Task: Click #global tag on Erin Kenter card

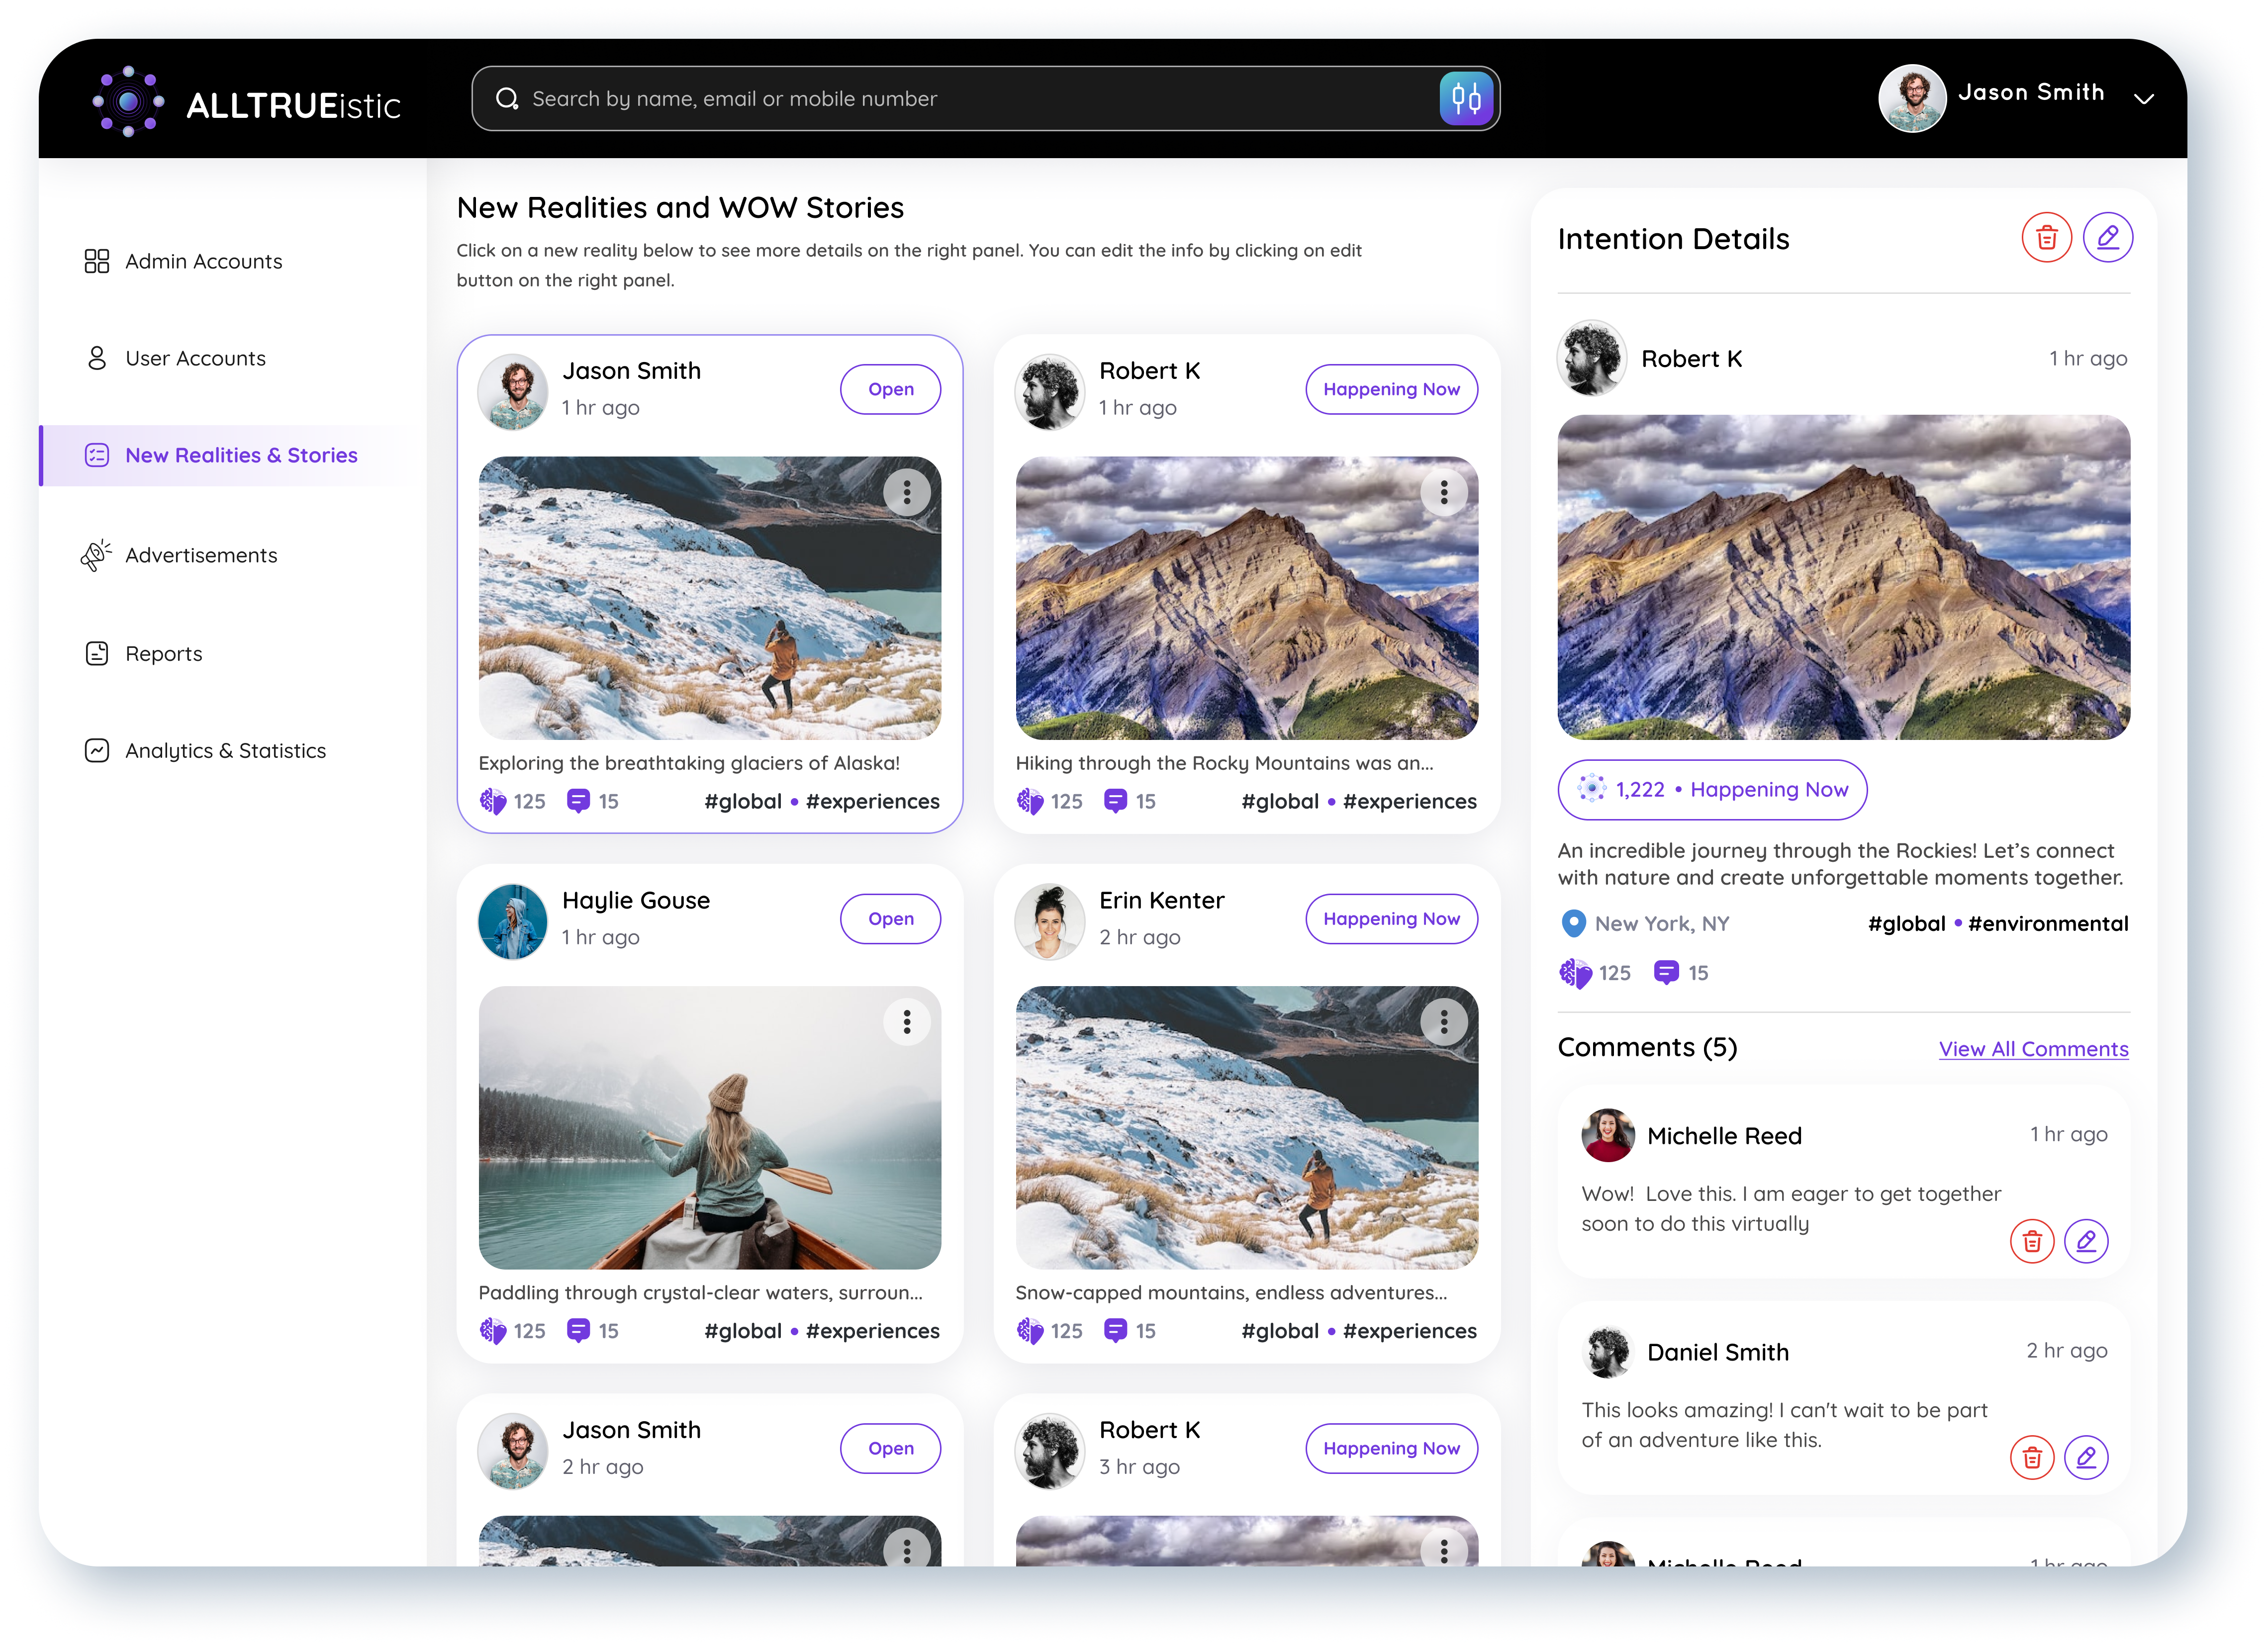Action: 1279,1330
